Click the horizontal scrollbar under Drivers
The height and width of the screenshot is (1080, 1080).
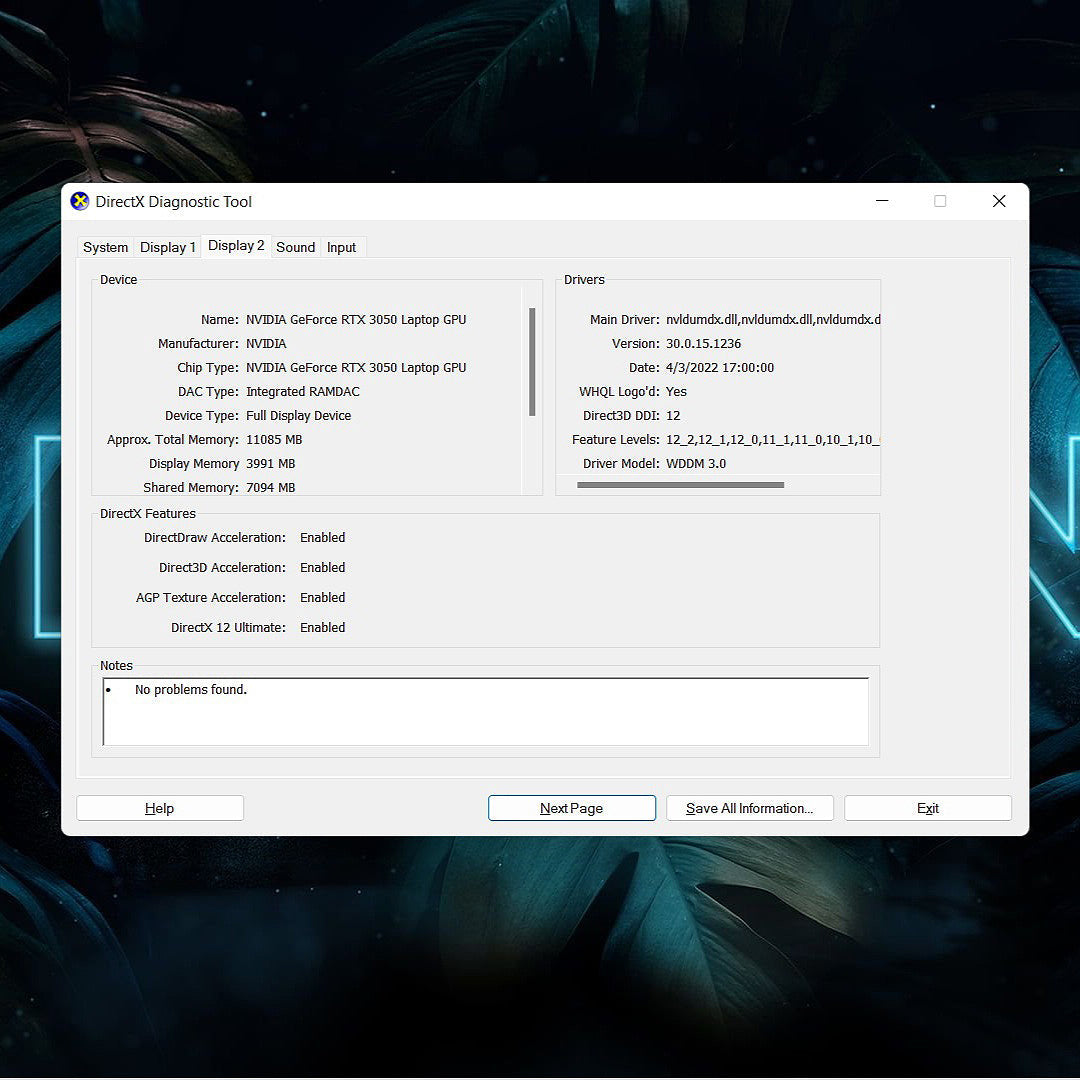point(680,484)
